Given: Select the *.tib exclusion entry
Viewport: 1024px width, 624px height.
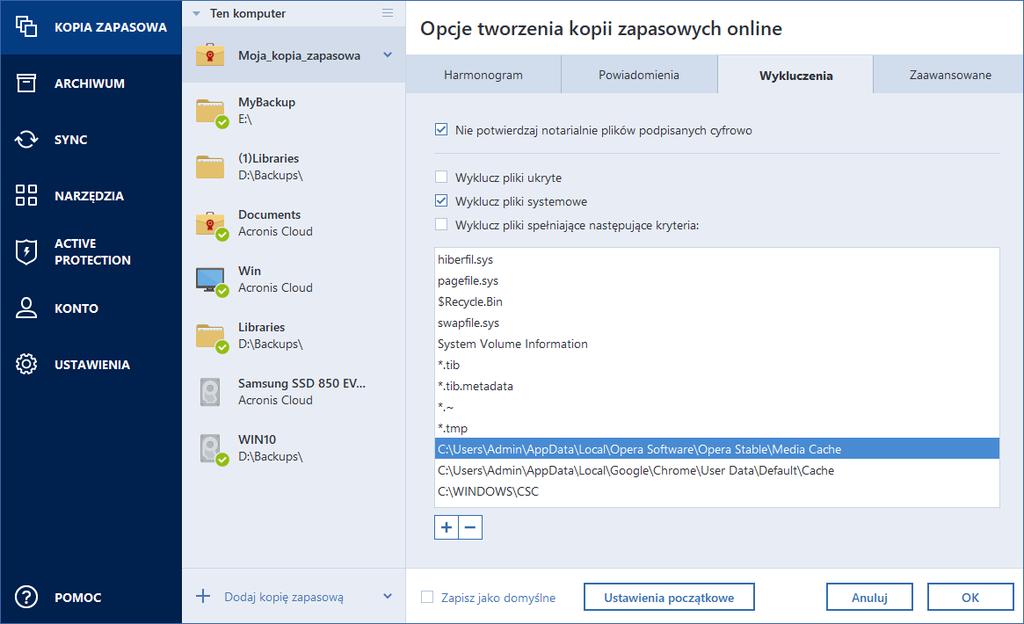Looking at the screenshot, I should click(x=716, y=365).
